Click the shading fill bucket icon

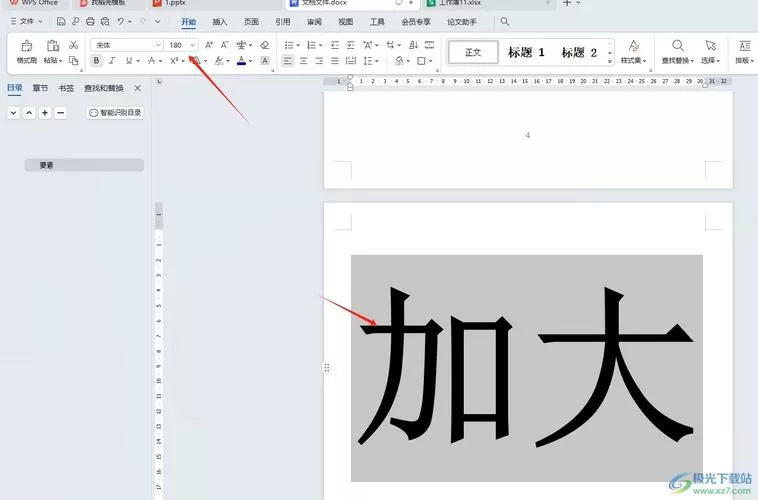click(x=399, y=60)
